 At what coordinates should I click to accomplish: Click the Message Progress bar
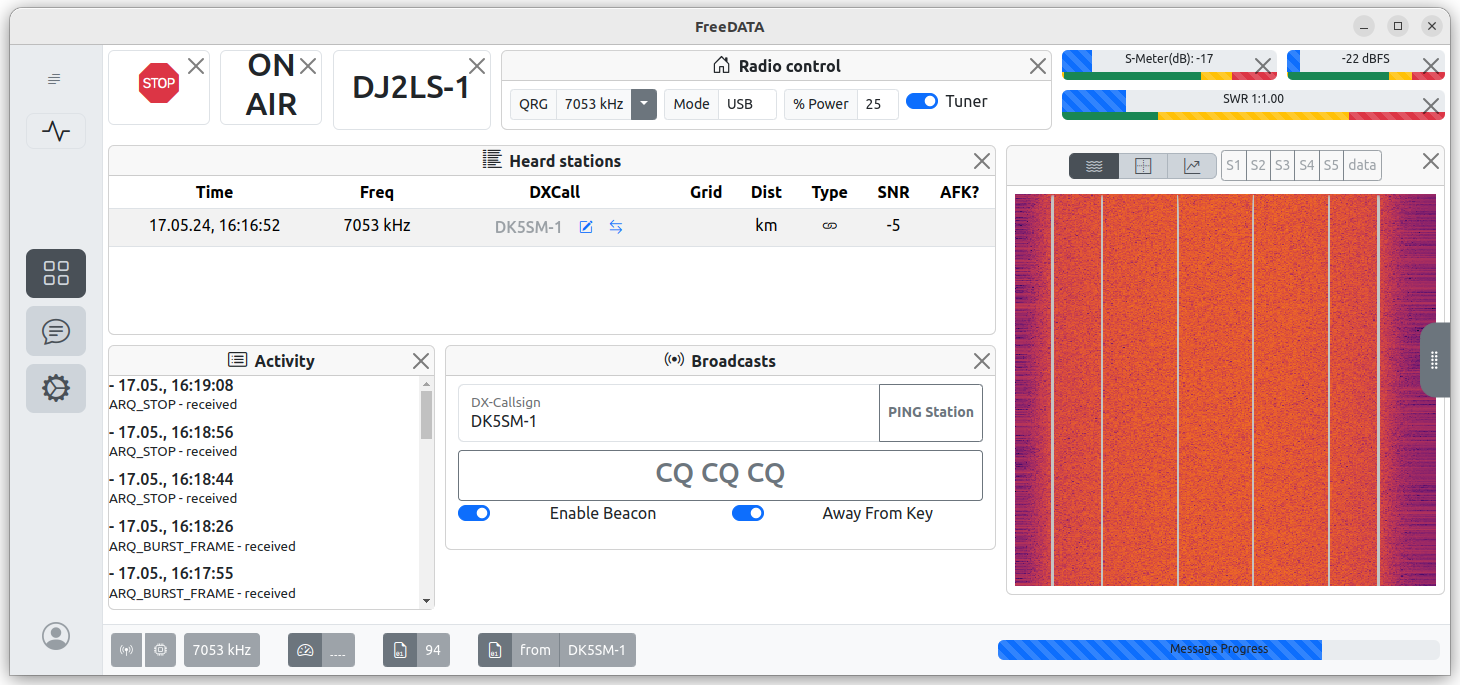point(1219,650)
